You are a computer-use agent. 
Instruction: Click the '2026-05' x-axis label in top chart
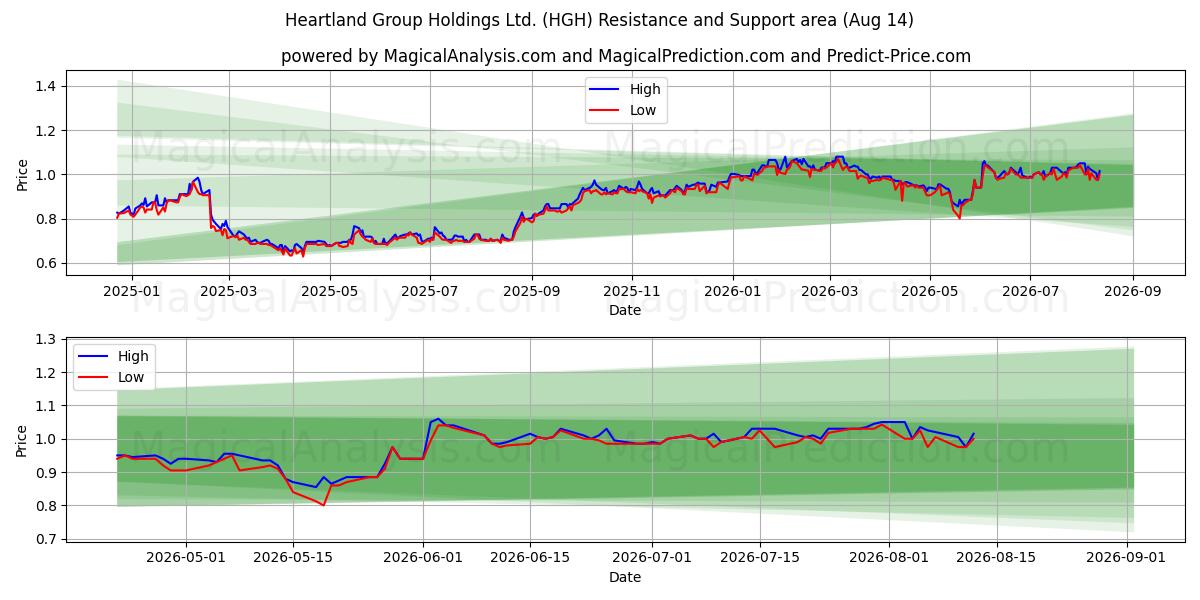929,291
